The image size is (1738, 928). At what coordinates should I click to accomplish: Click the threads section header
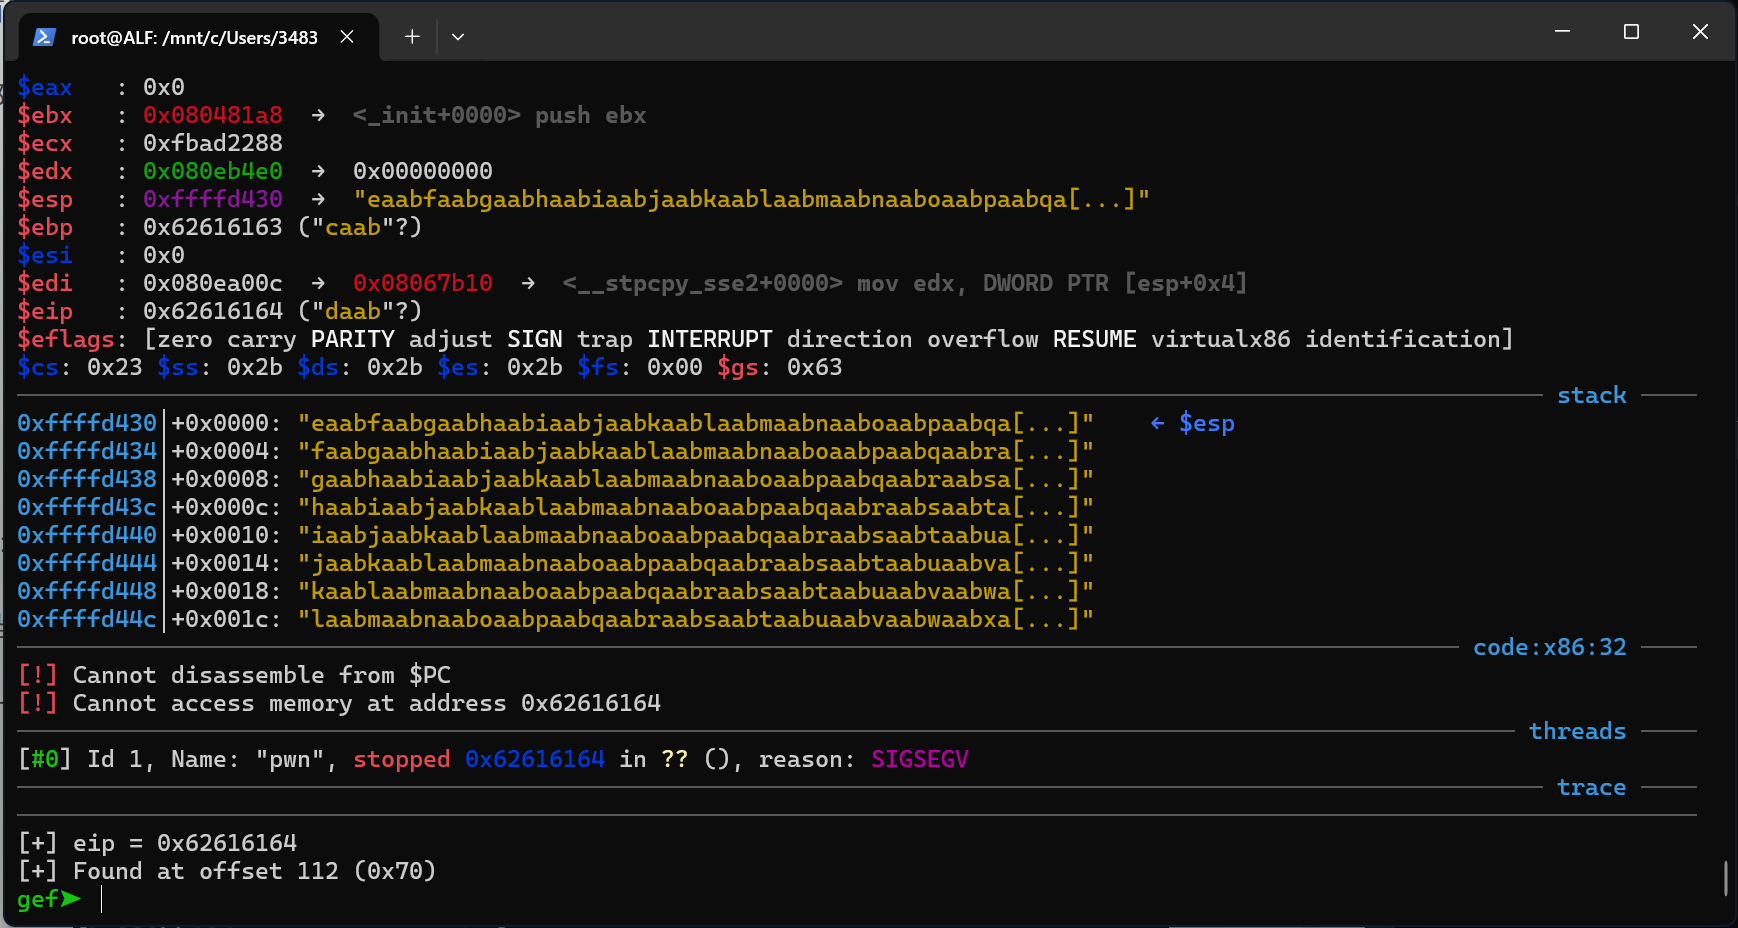tap(1578, 731)
